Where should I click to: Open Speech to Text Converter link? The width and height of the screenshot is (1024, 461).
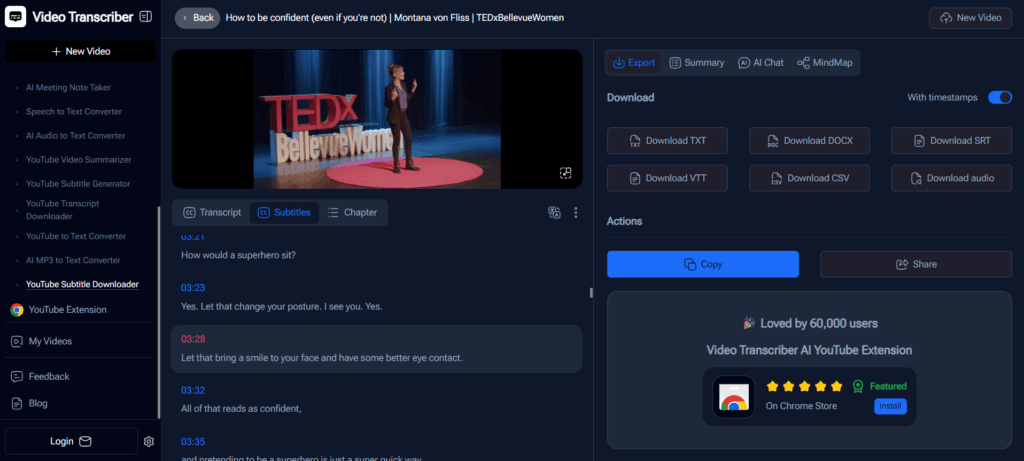pyautogui.click(x=74, y=112)
